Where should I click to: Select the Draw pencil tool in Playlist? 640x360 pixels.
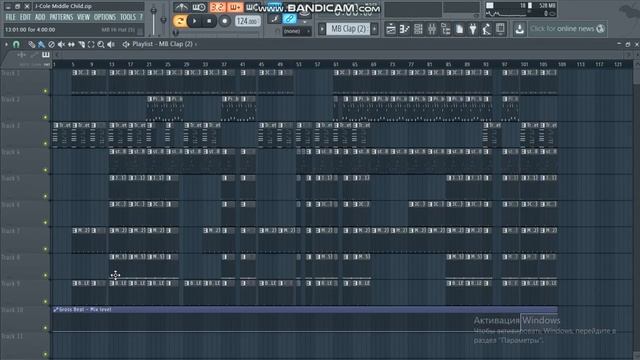[31, 44]
